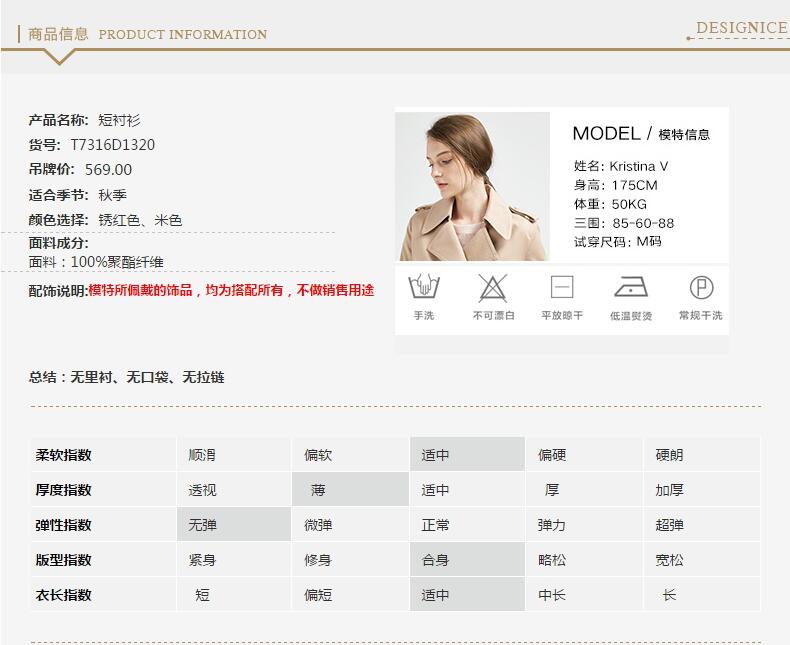This screenshot has width=790, height=645.
Task: Click the model photo thumbnail
Action: click(472, 186)
